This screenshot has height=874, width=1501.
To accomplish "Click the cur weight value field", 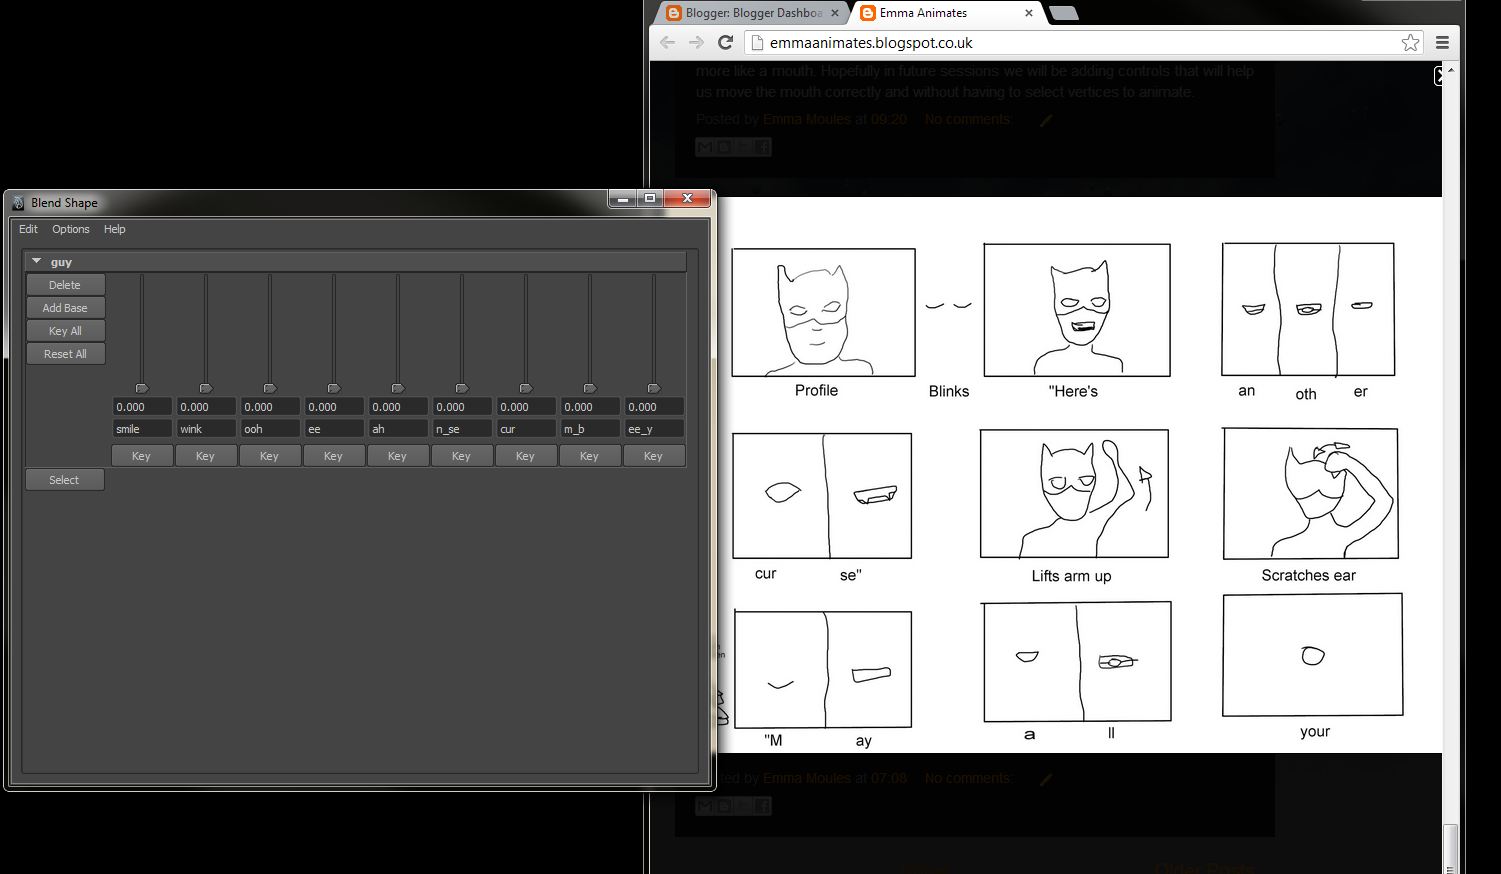I will [x=526, y=407].
